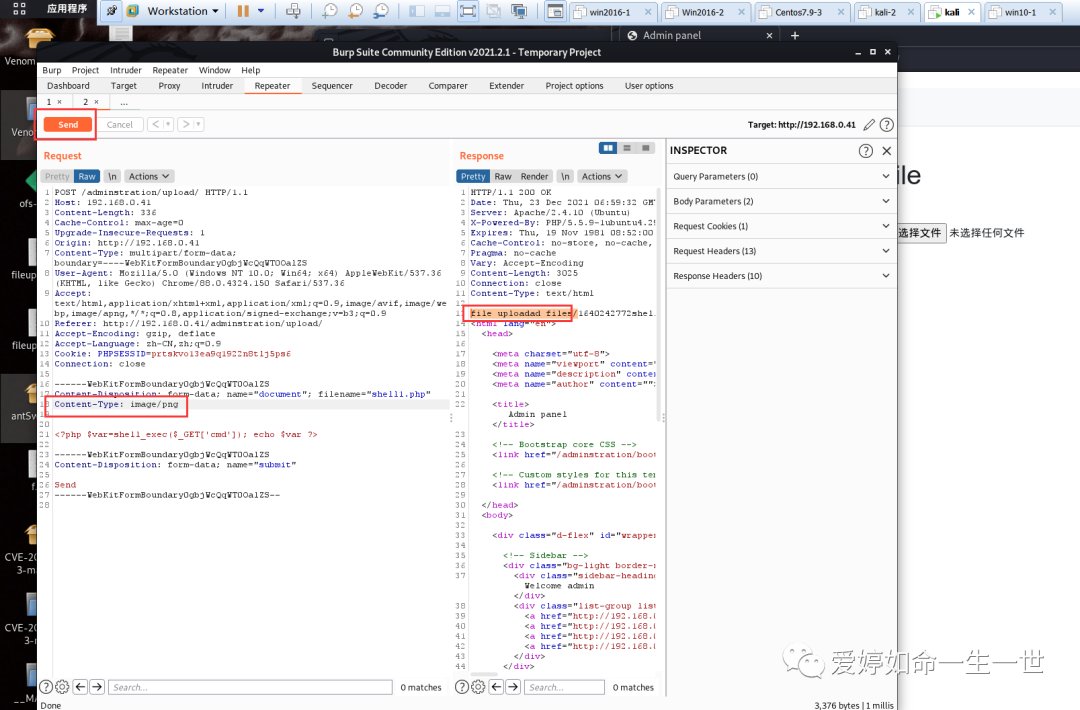1080x710 pixels.
Task: Click the orange Send button in Repeater
Action: coord(68,125)
